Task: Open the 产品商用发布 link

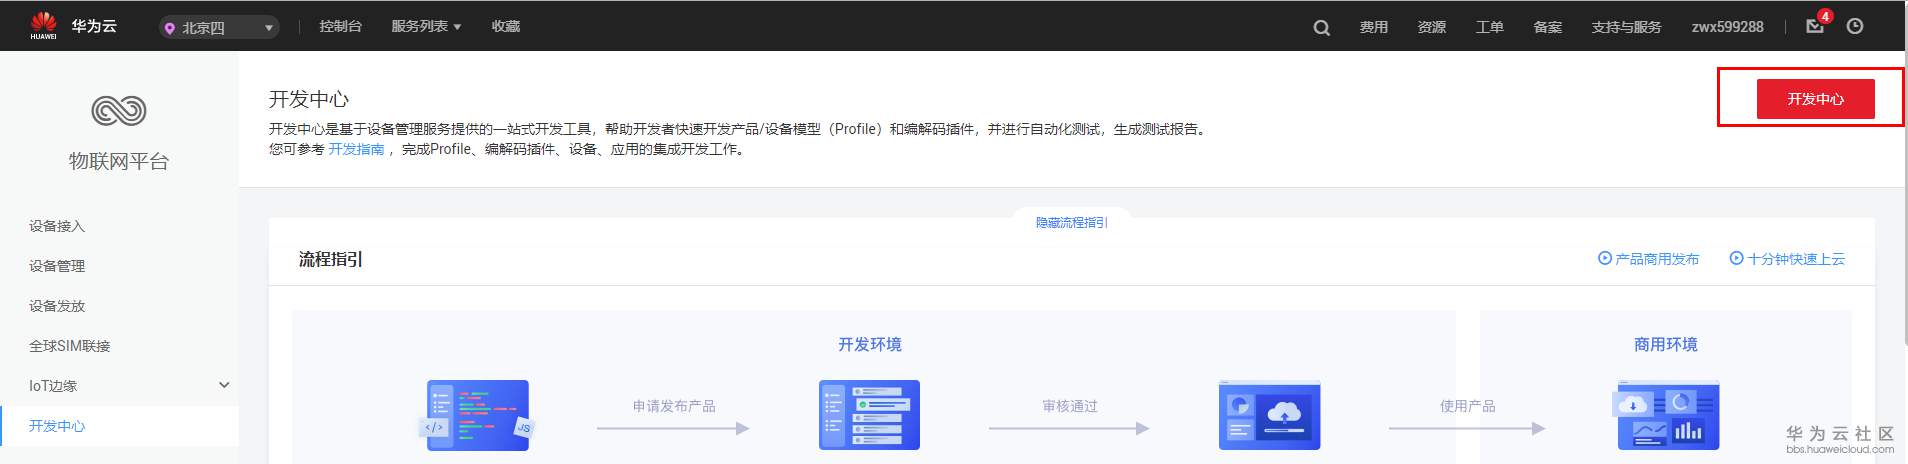Action: pyautogui.click(x=1657, y=258)
